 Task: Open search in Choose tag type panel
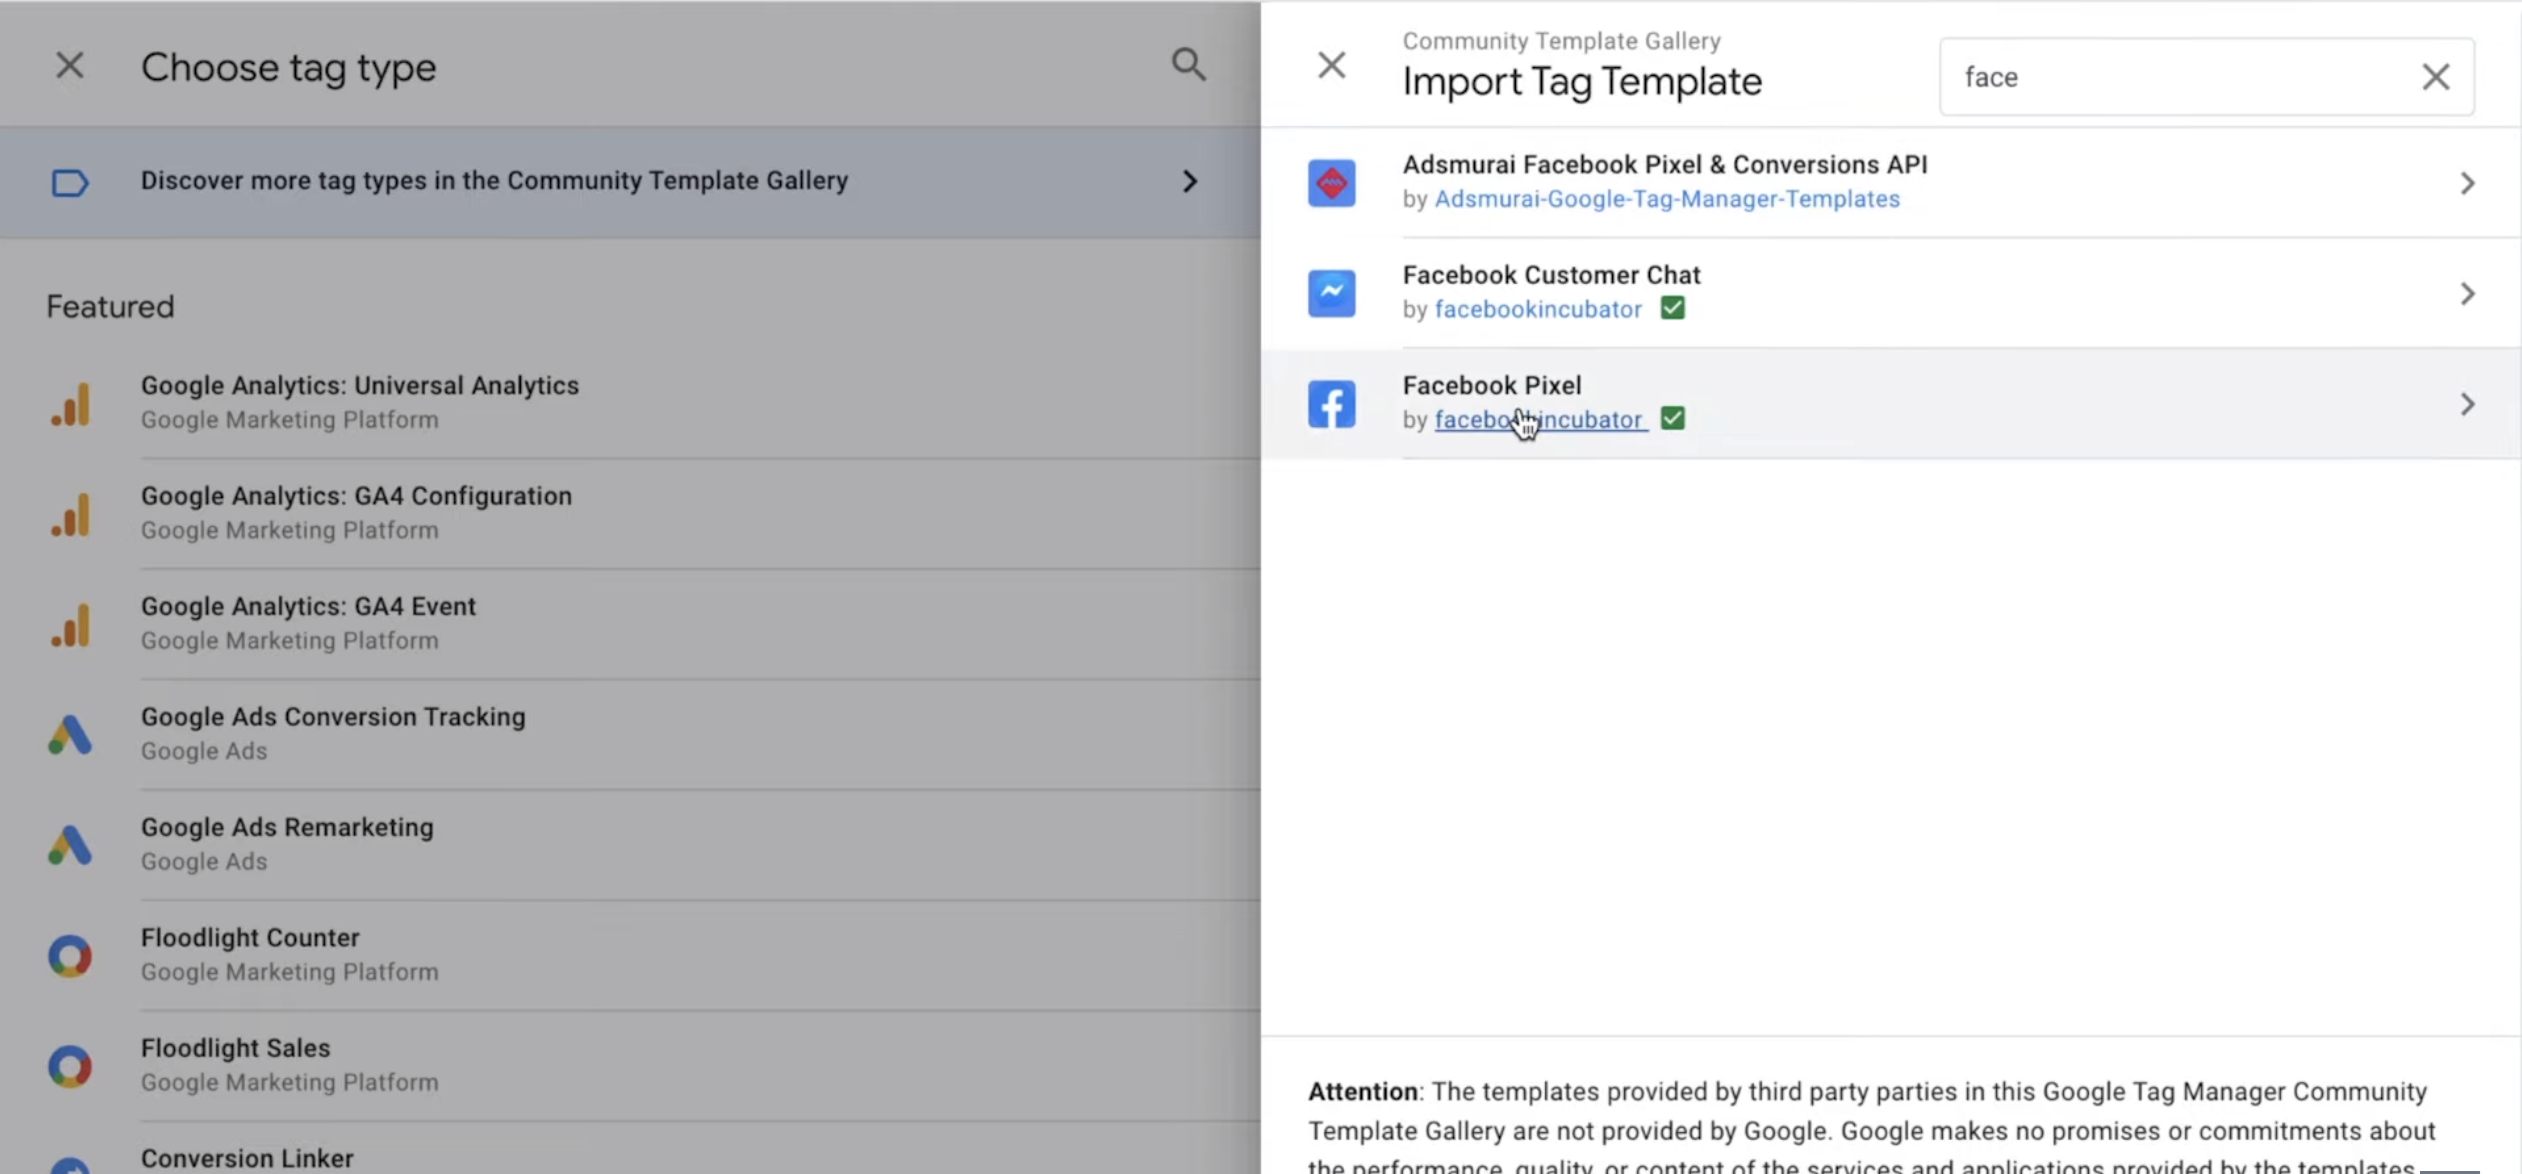[x=1188, y=65]
